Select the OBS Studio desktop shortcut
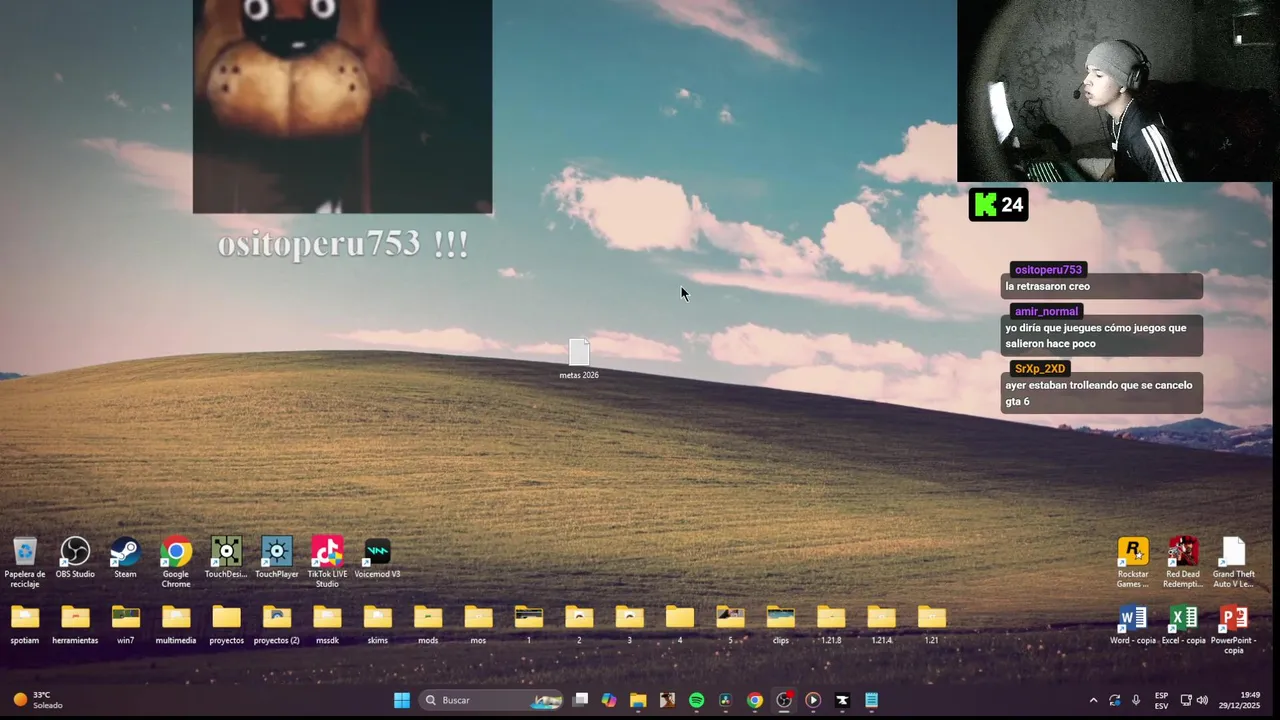 [75, 558]
